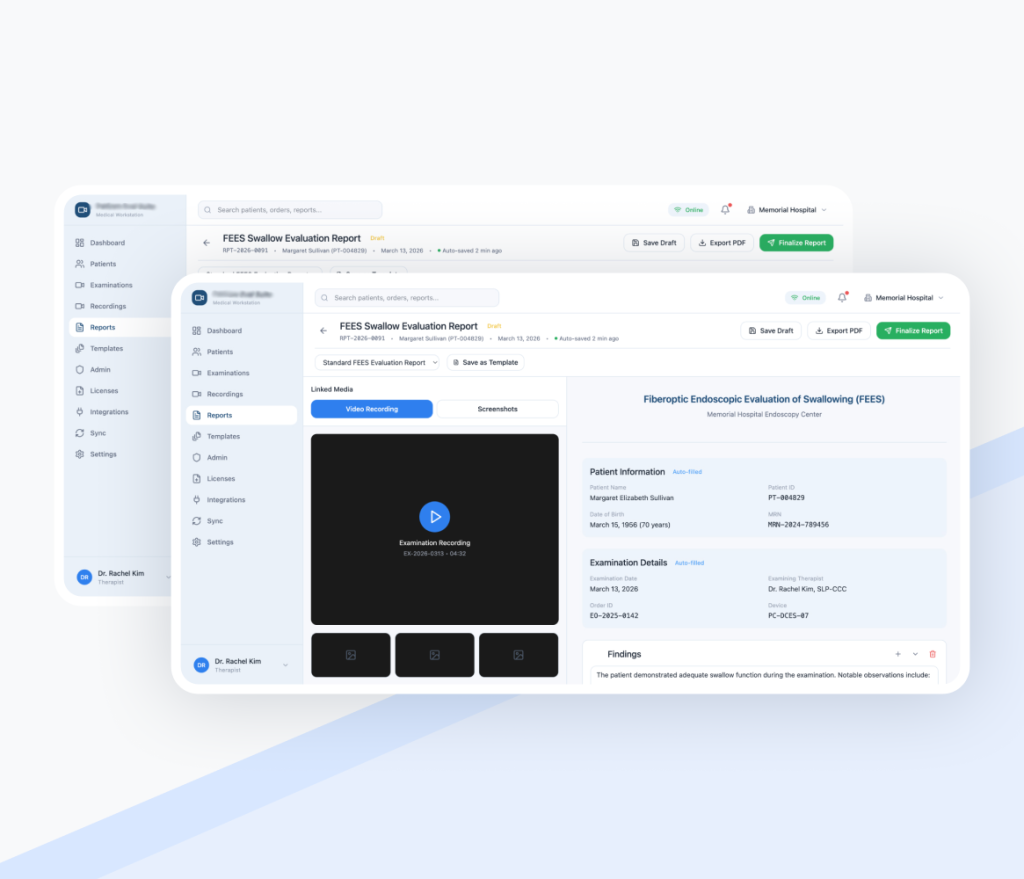Image resolution: width=1024 pixels, height=879 pixels.
Task: Click the trash icon in Findings section
Action: pos(932,654)
